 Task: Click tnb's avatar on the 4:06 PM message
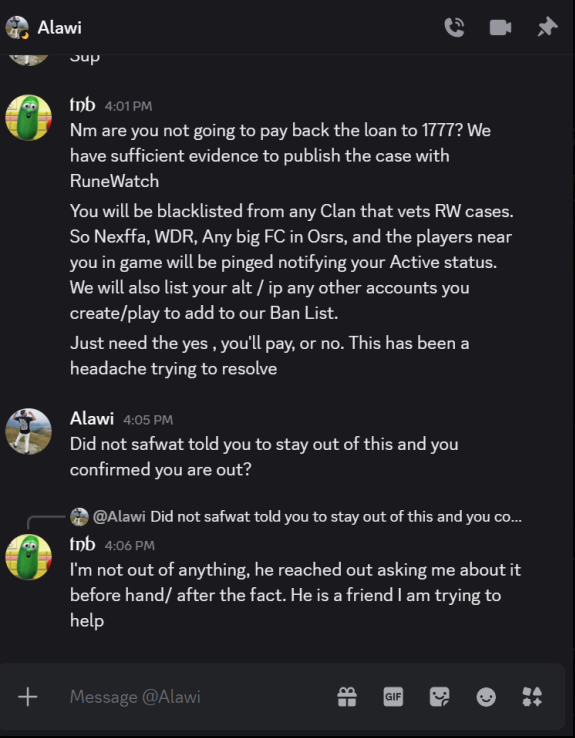(x=28, y=557)
